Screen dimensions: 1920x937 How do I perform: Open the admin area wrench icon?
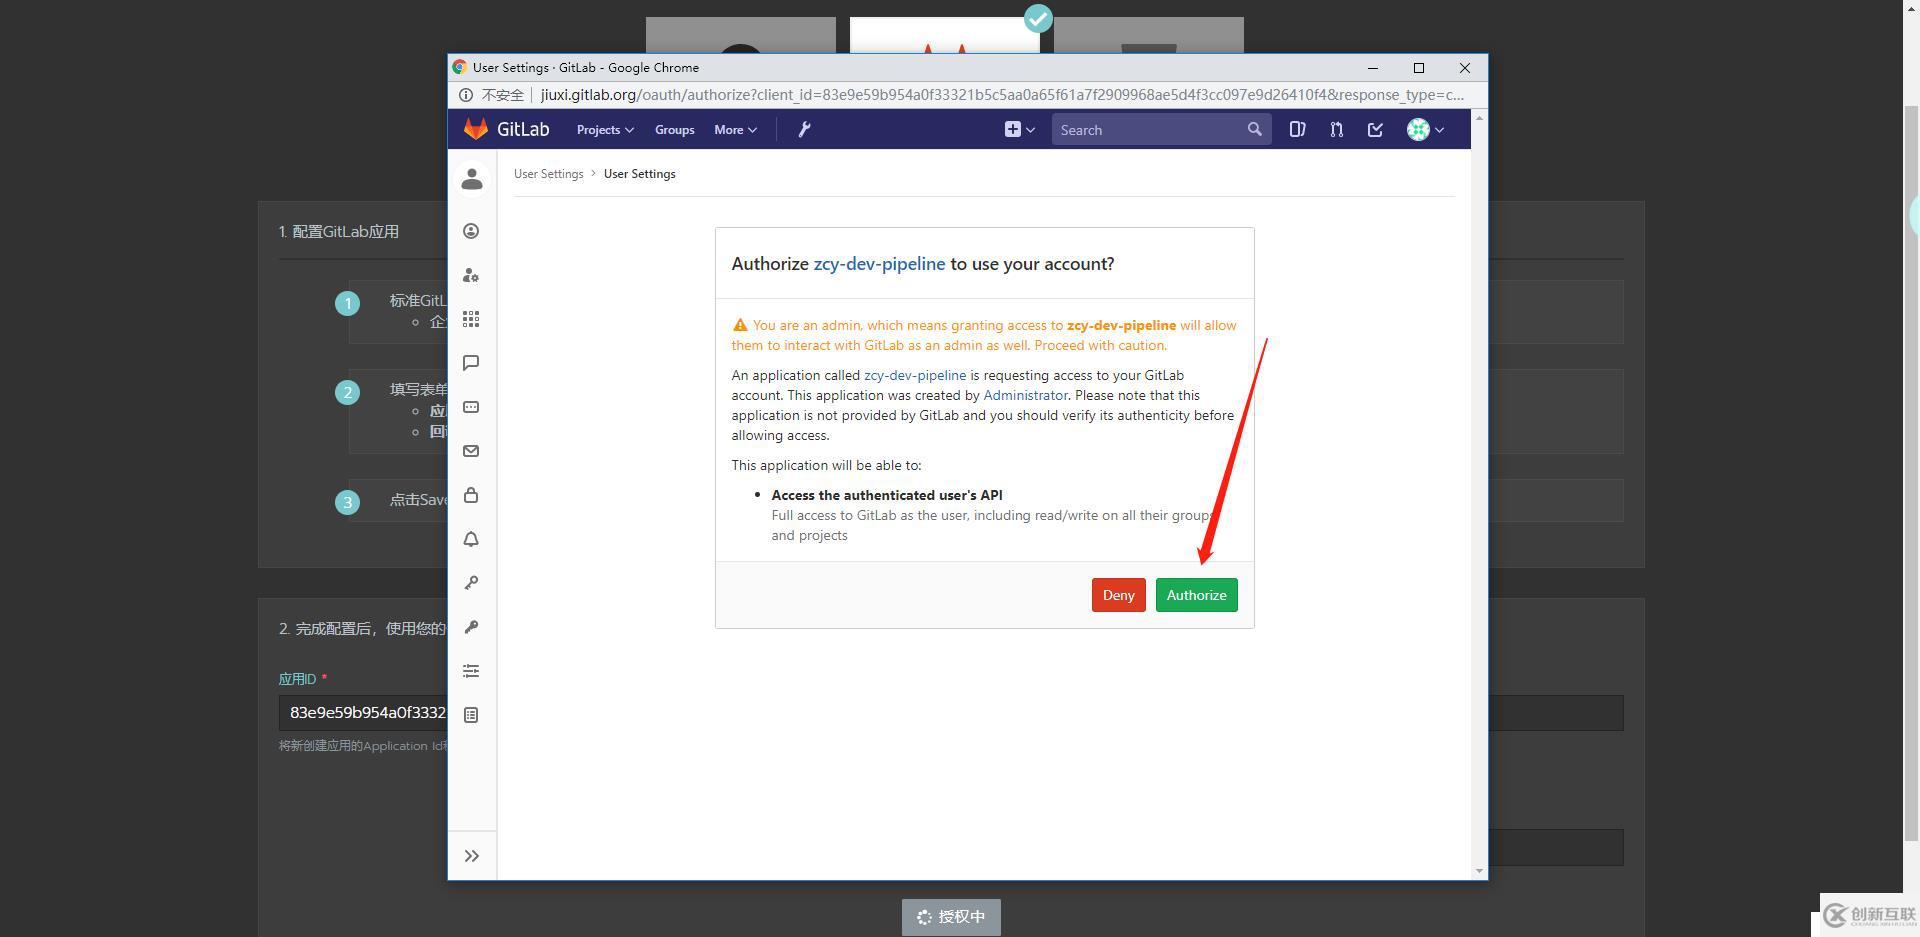pyautogui.click(x=804, y=129)
